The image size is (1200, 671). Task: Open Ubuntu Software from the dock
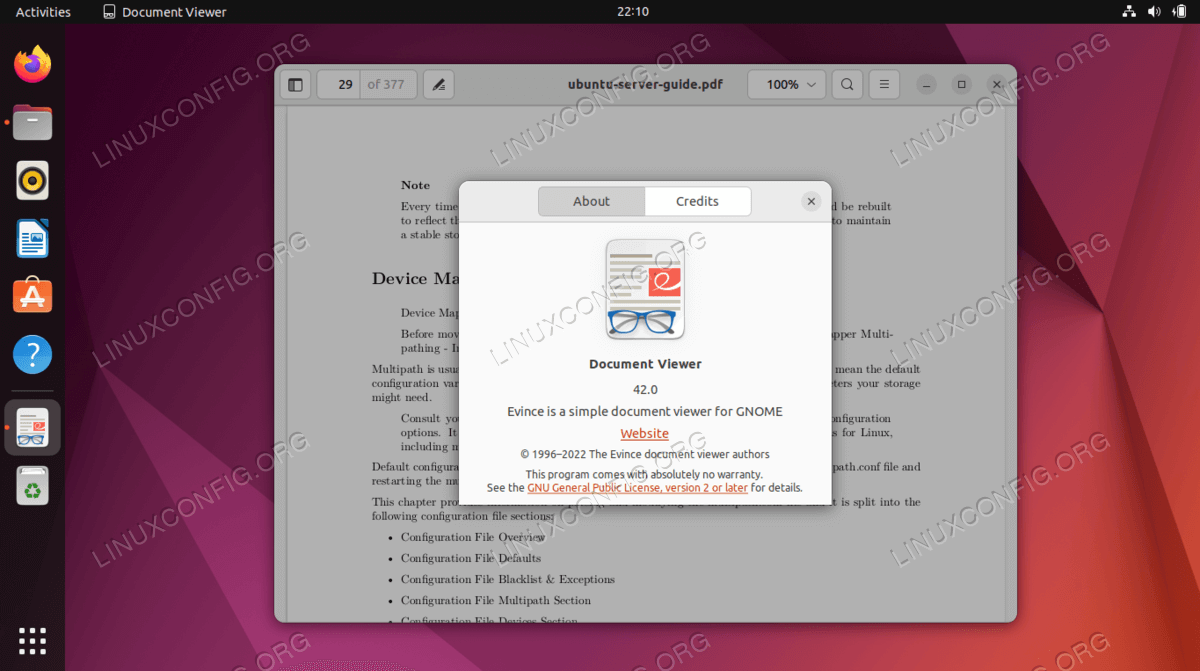pyautogui.click(x=33, y=296)
